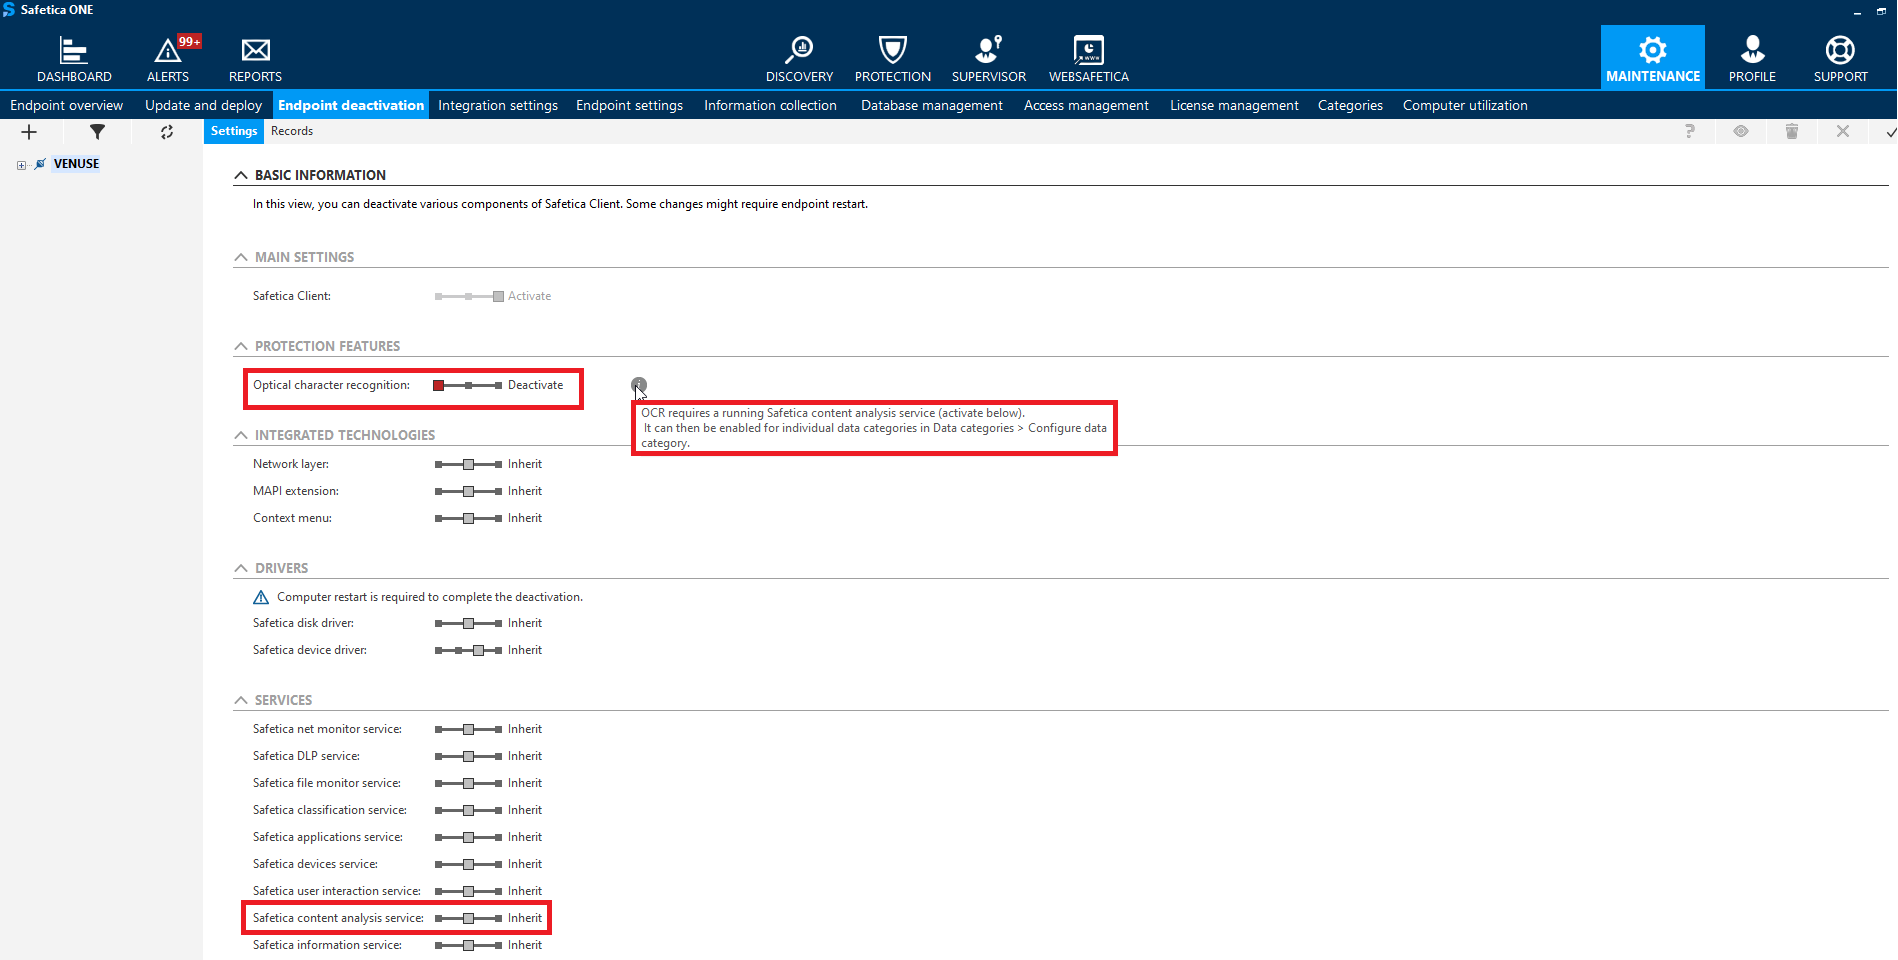The image size is (1898, 960).
Task: Collapse the Integrated Technologies section
Action: 241,435
